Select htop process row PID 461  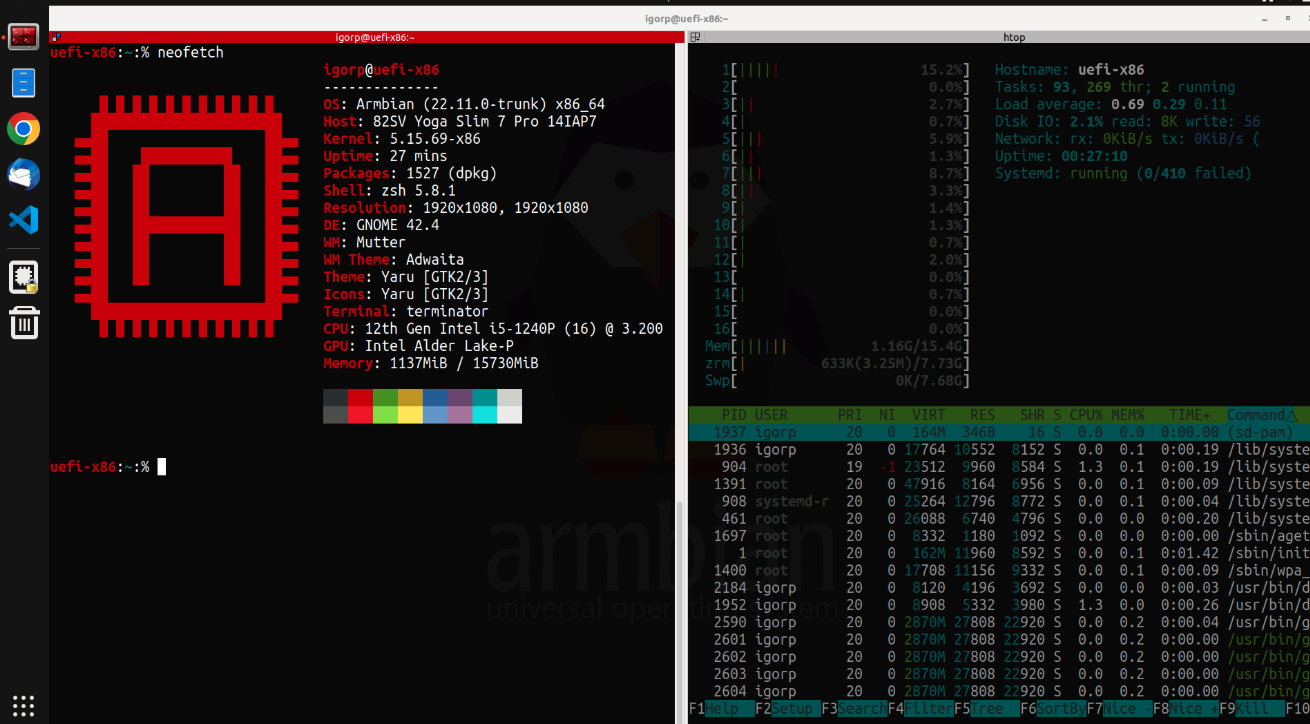point(999,518)
